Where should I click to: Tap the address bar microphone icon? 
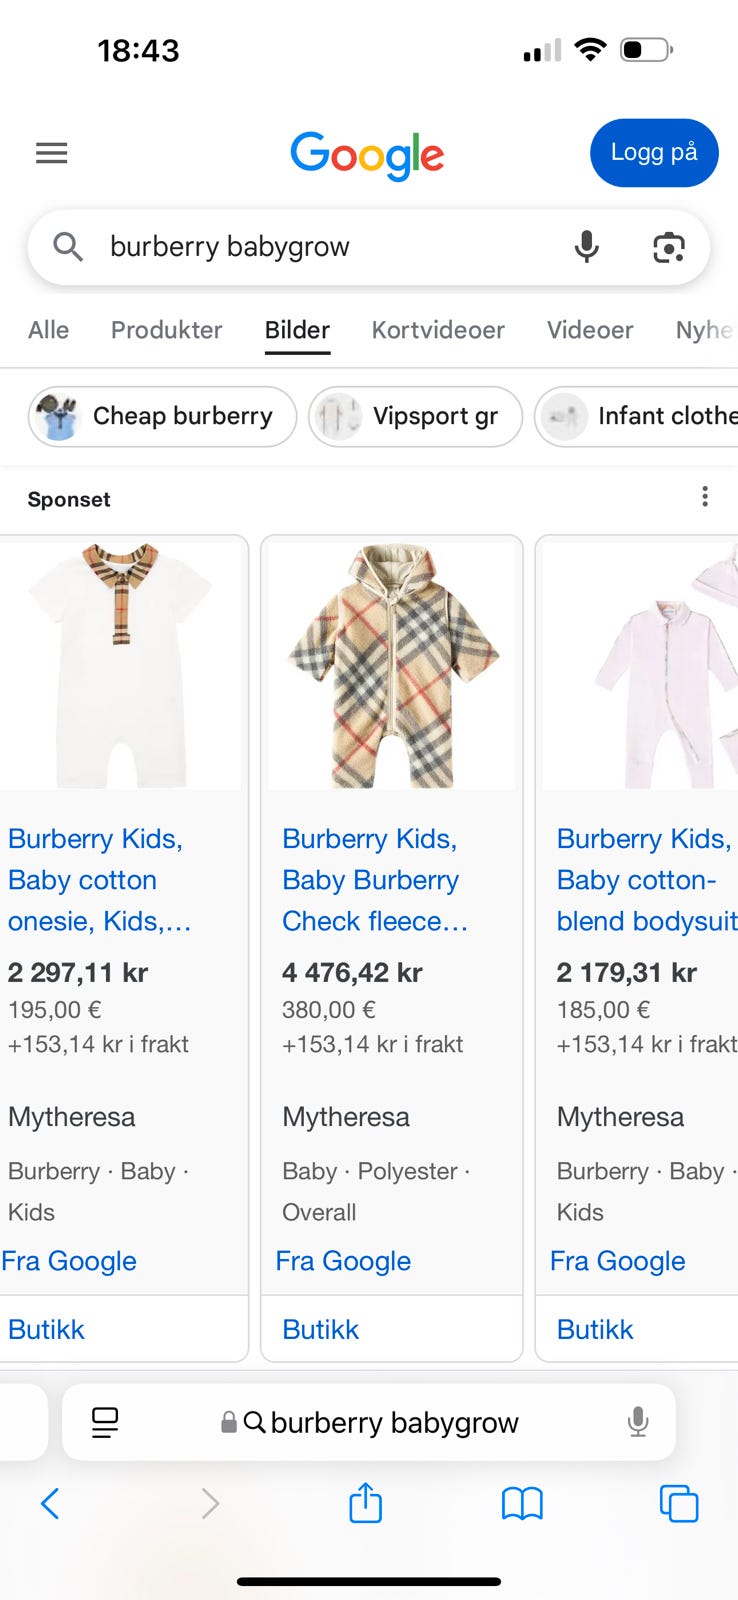click(x=638, y=1422)
